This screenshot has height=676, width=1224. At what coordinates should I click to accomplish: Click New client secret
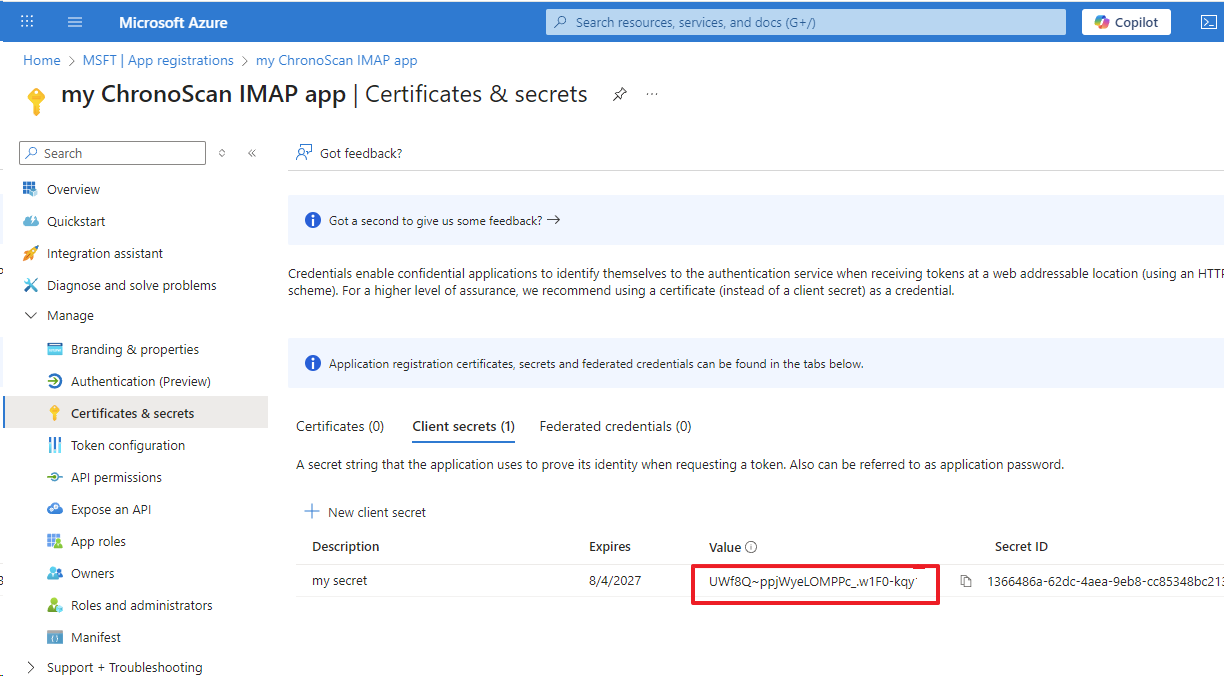click(365, 512)
